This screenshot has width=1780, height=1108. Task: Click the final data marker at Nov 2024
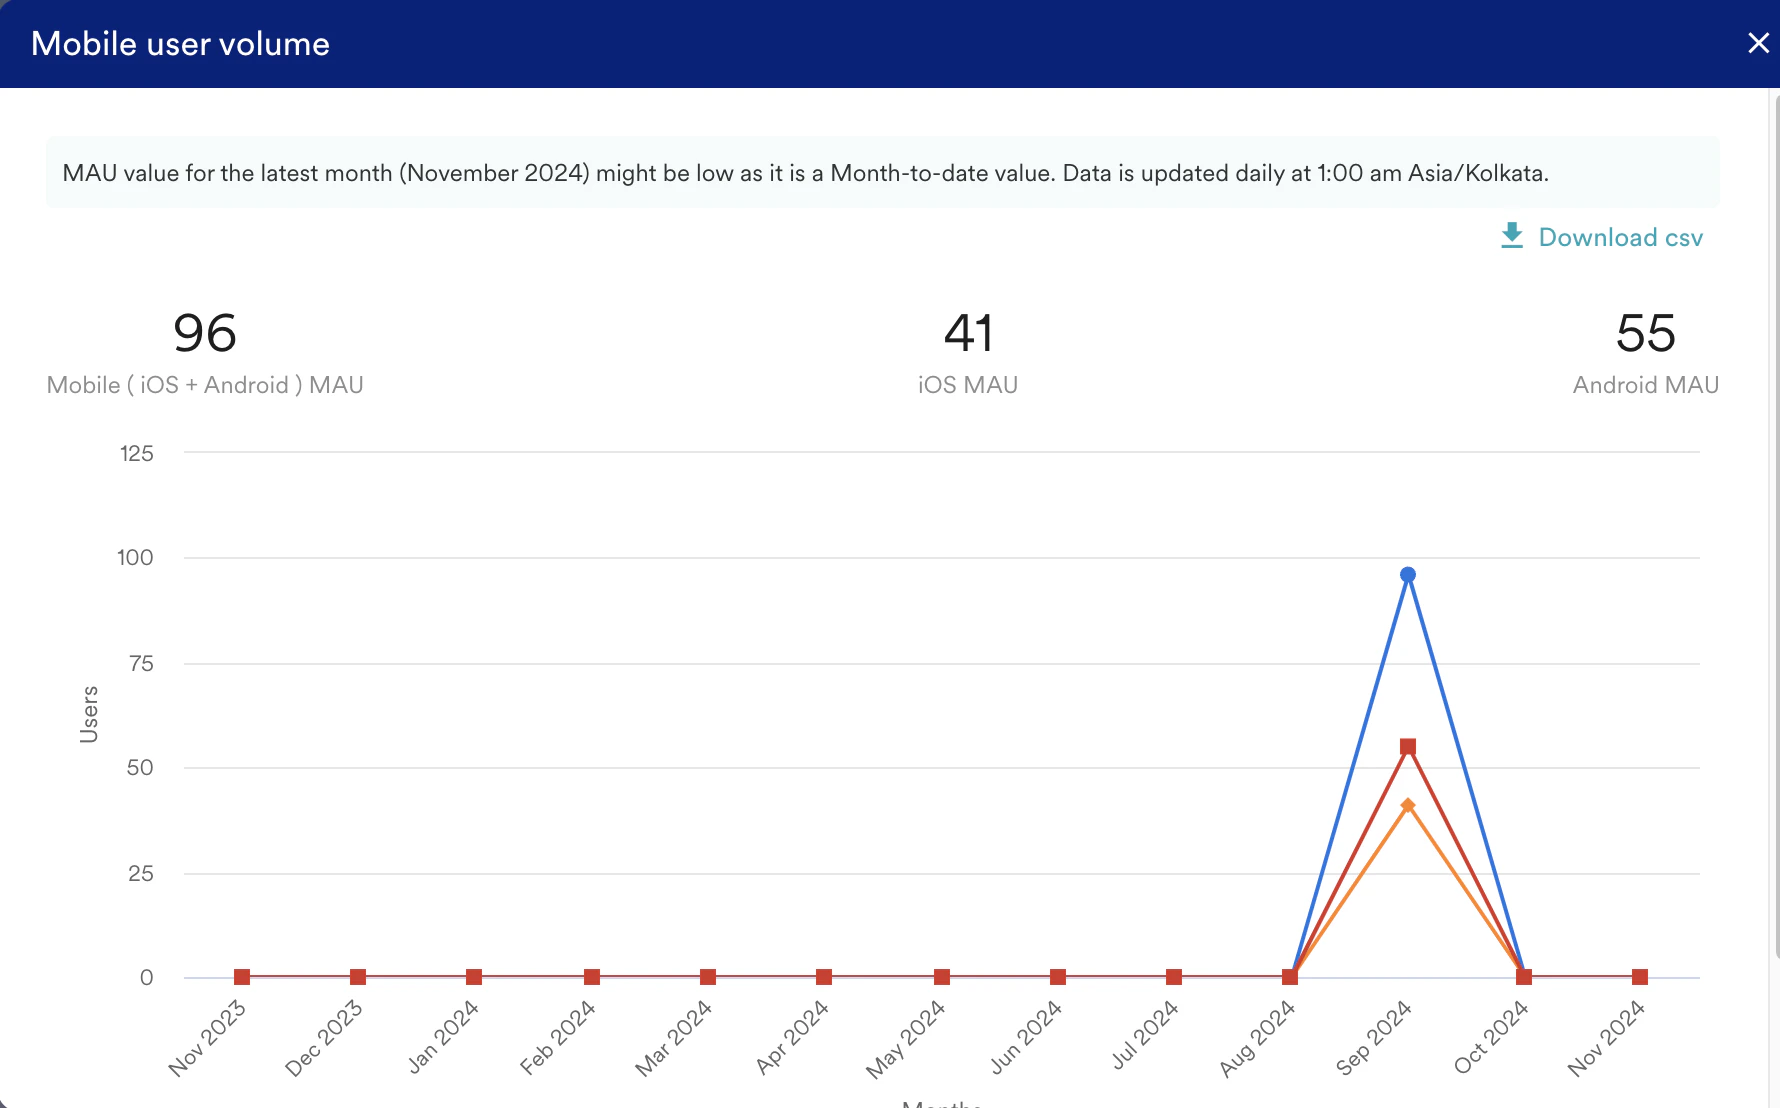pyautogui.click(x=1639, y=977)
